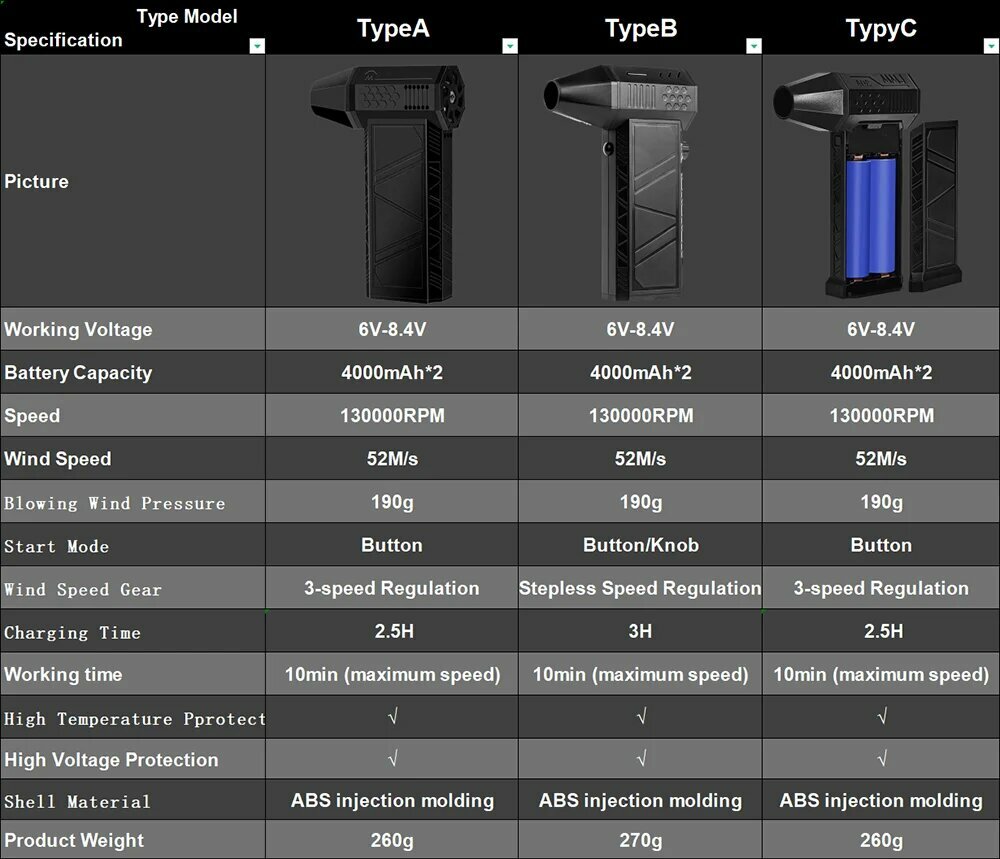Click the TypyC 260g product weight cell
The width and height of the screenshot is (1000, 859).
pyautogui.click(x=881, y=840)
